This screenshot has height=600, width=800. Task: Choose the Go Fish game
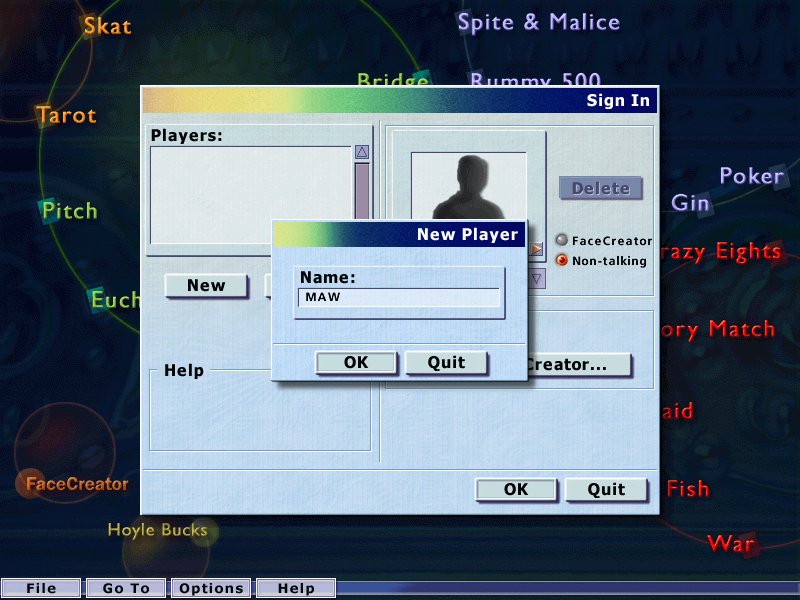[688, 489]
